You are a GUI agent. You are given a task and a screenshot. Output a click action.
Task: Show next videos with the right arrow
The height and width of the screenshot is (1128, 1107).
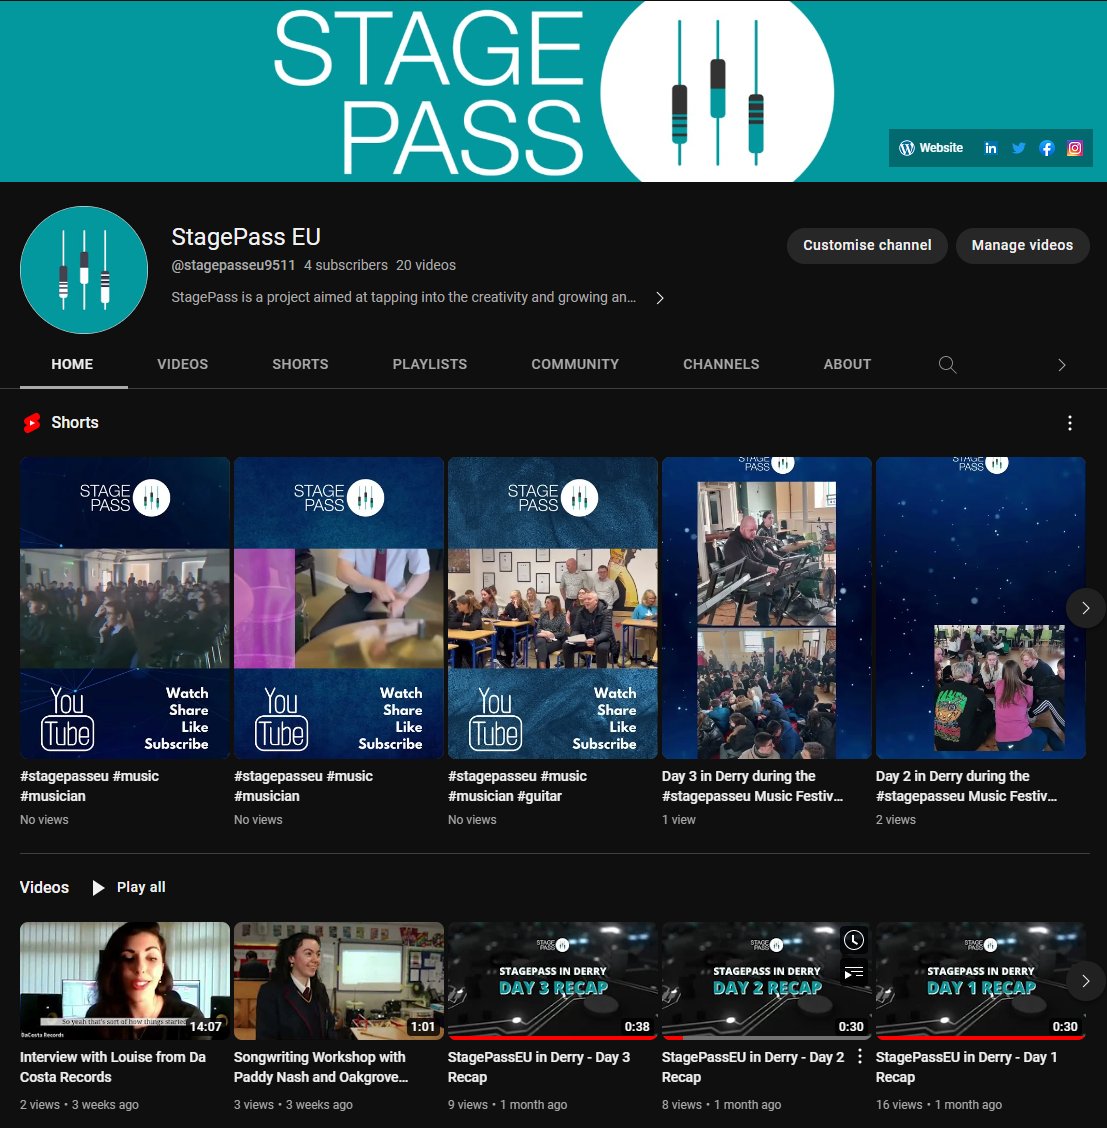coord(1085,981)
